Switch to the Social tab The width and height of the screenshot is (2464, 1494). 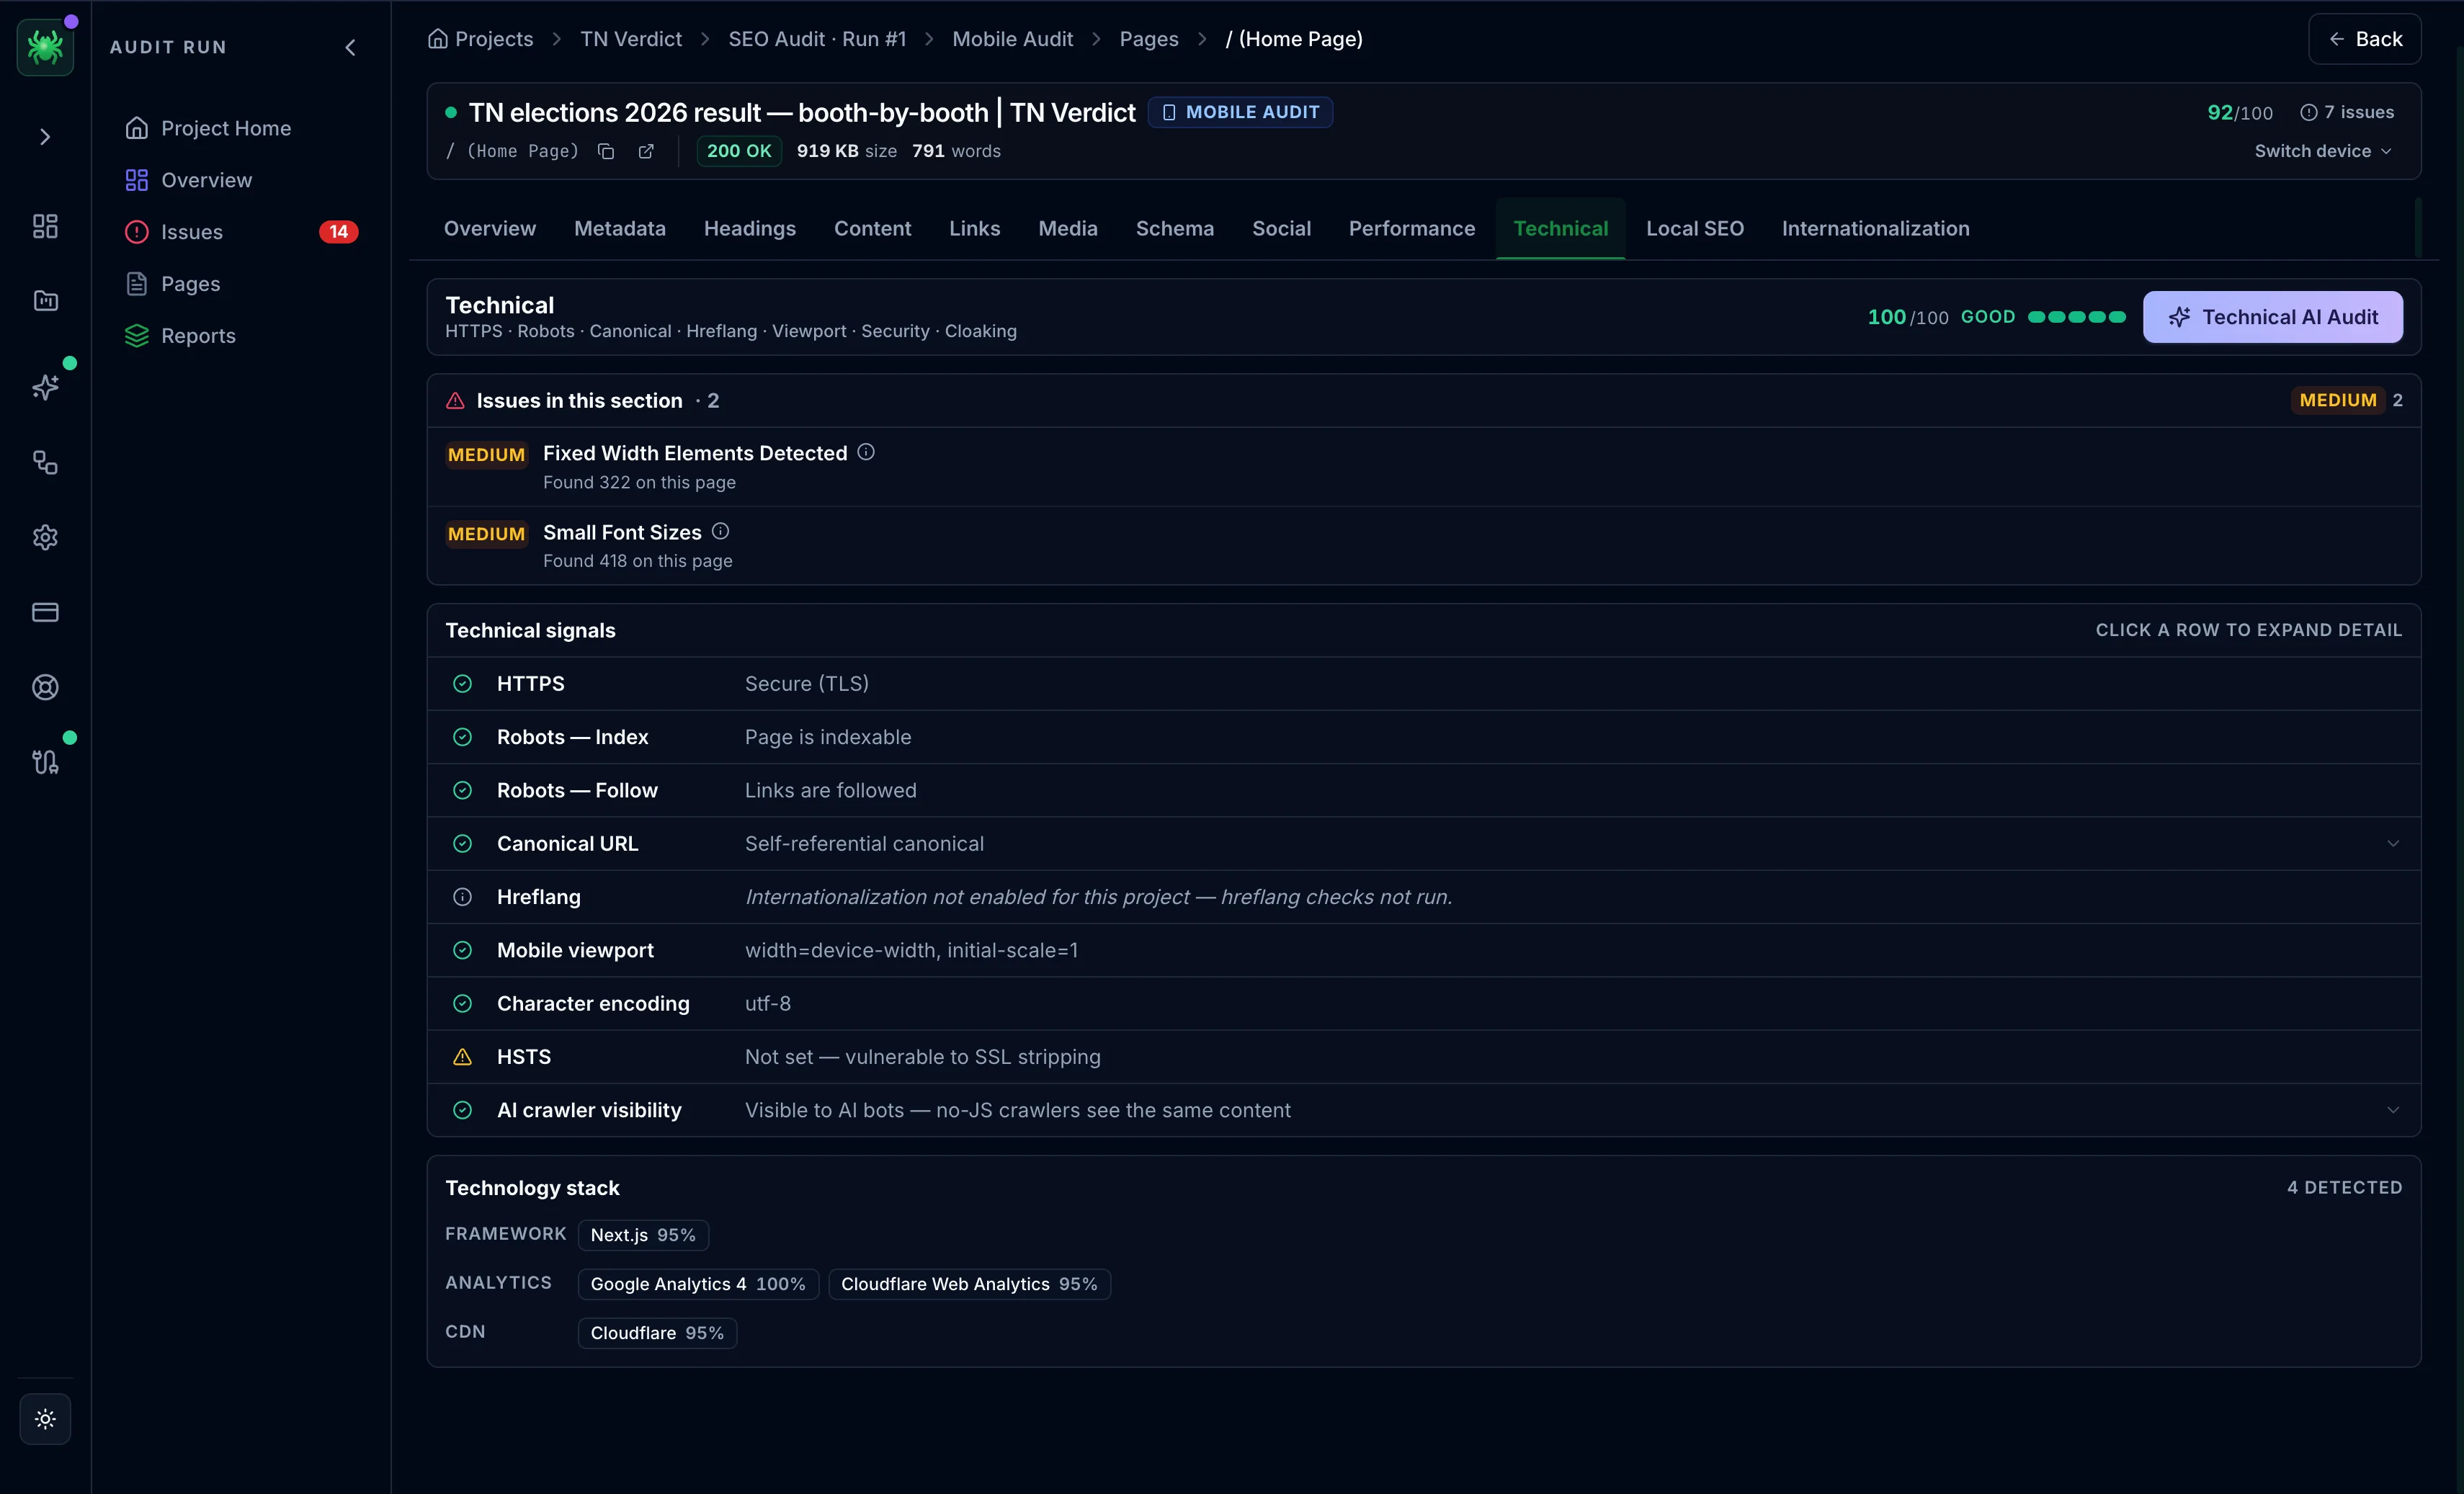tap(1281, 228)
